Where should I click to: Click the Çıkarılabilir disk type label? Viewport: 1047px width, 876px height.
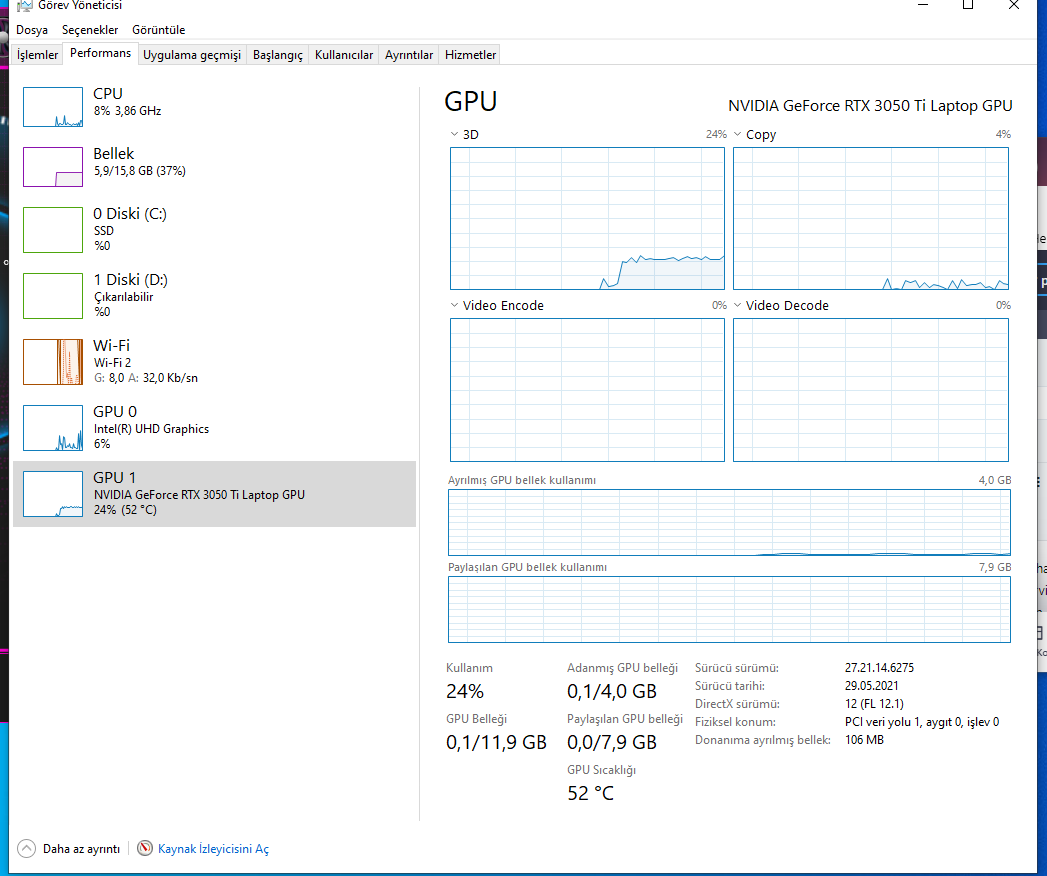click(124, 297)
